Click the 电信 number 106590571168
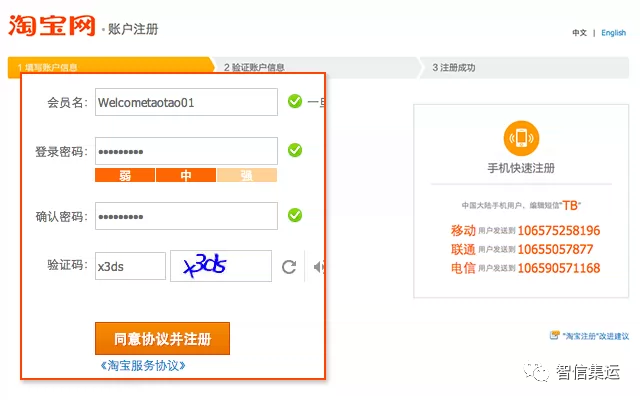 [559, 268]
